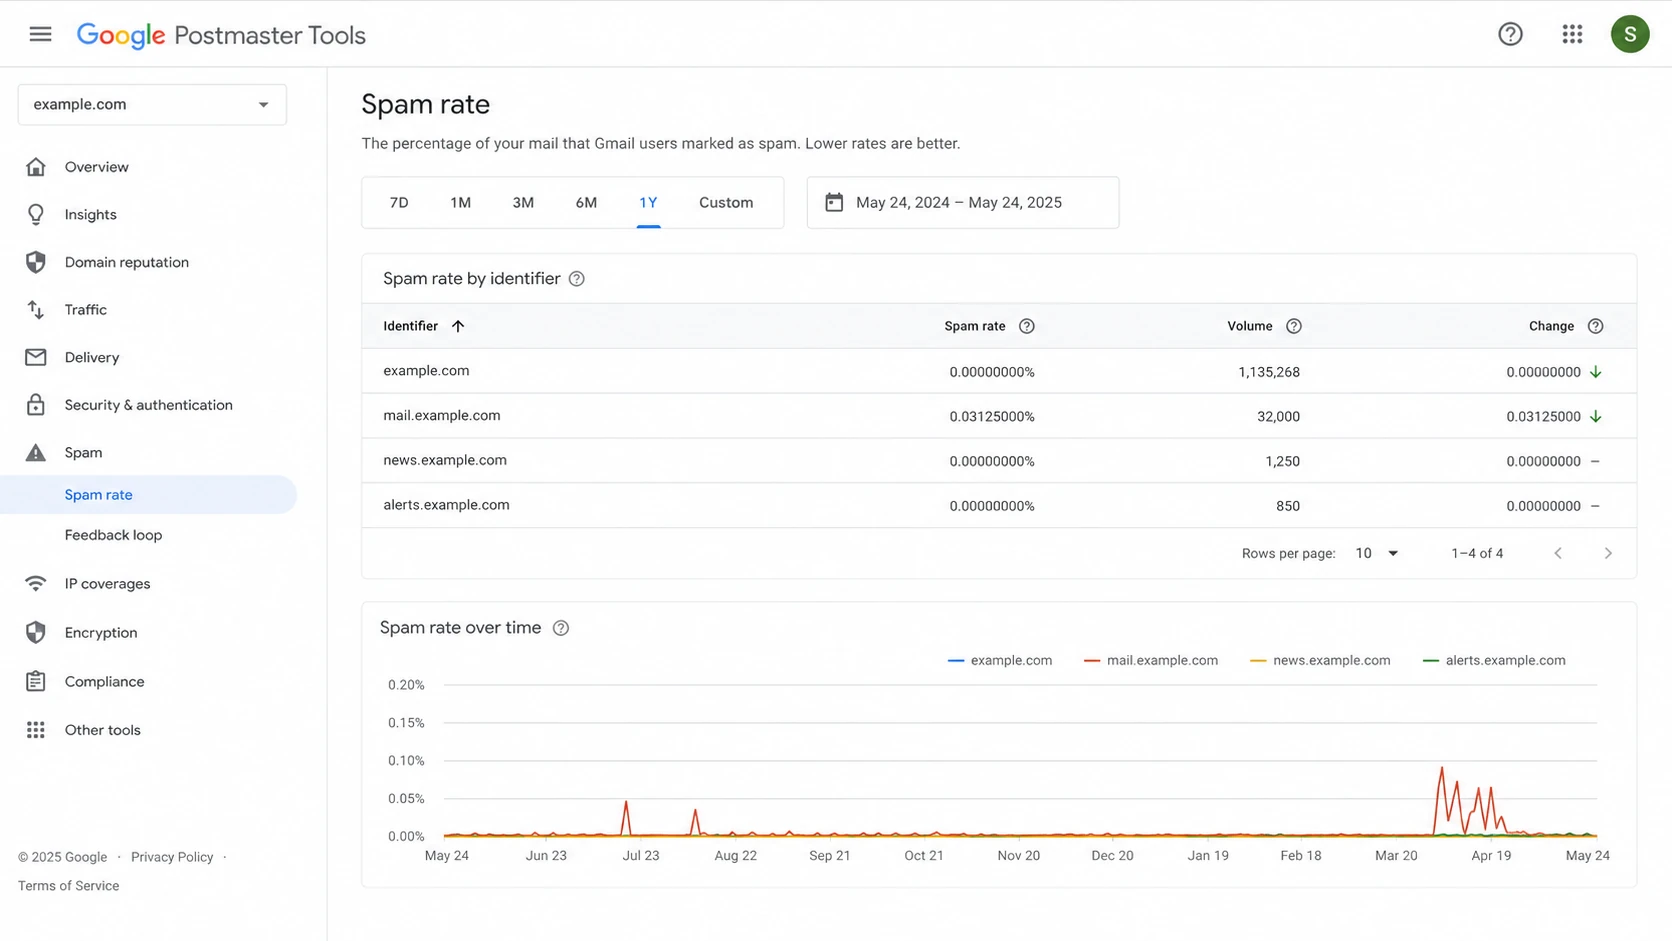
Task: Toggle example.com series in chart legend
Action: [1000, 660]
